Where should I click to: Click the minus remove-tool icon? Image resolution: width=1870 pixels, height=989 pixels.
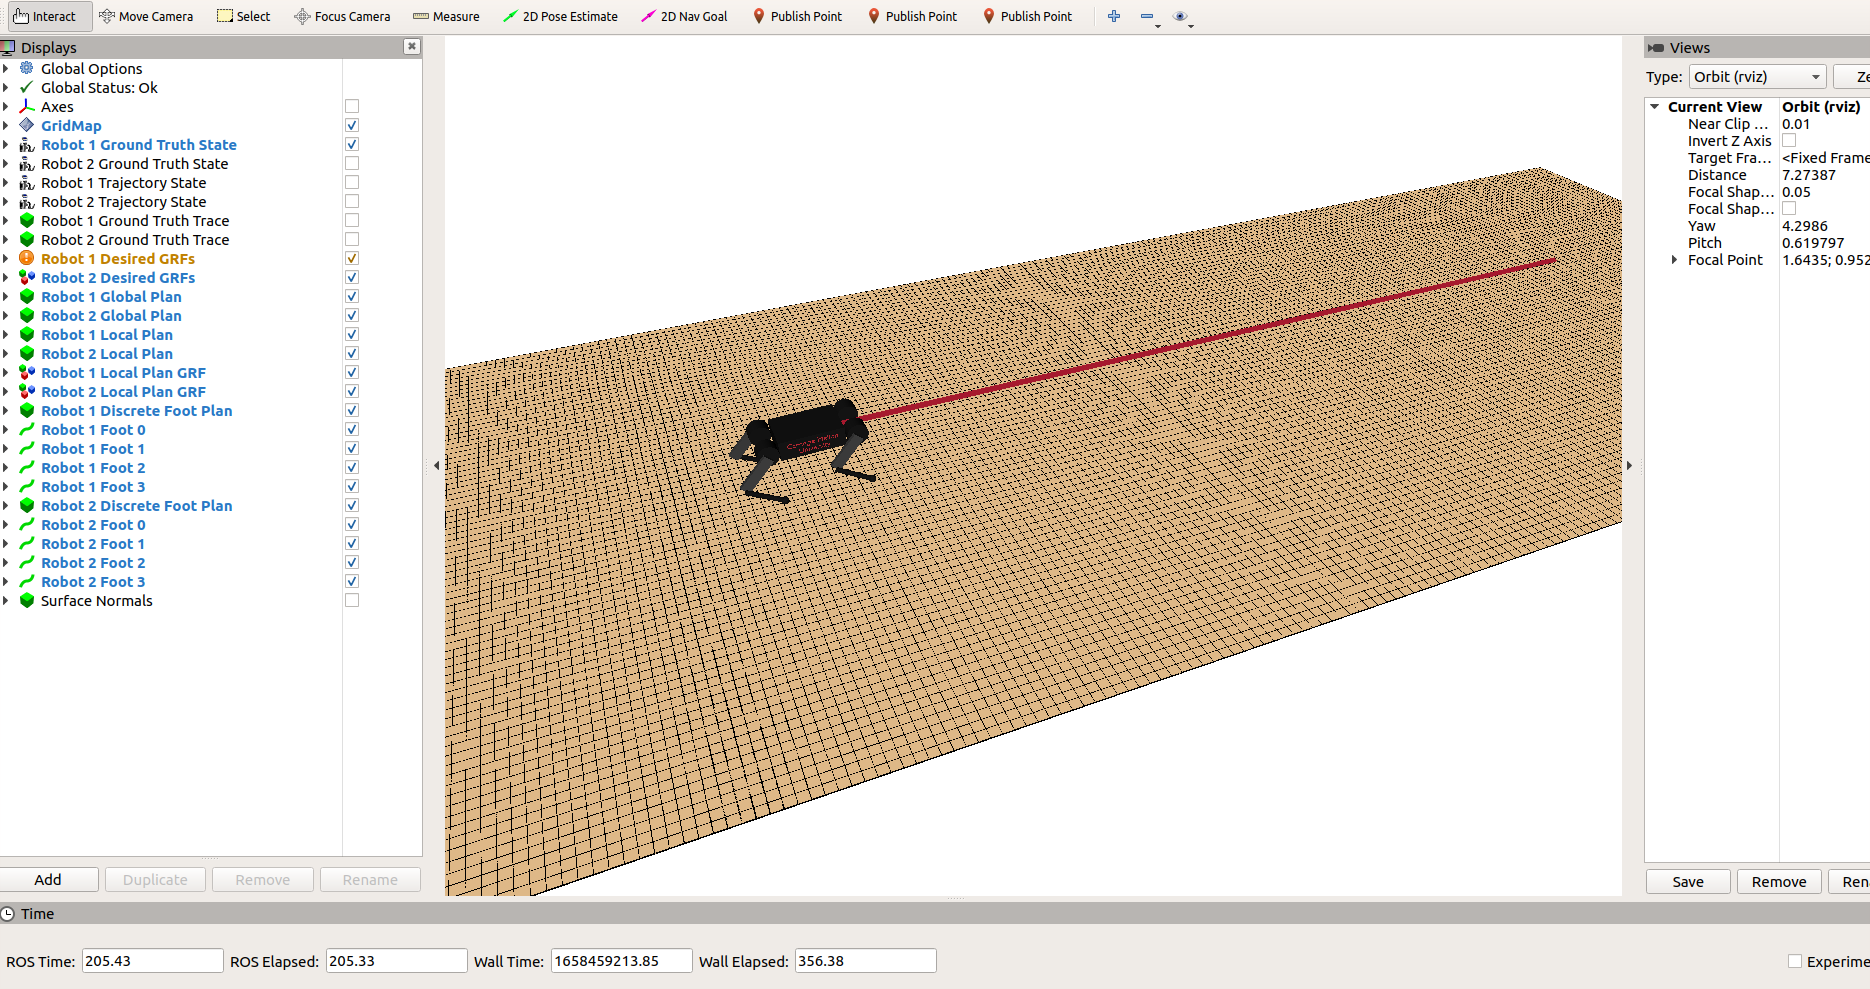click(x=1148, y=16)
